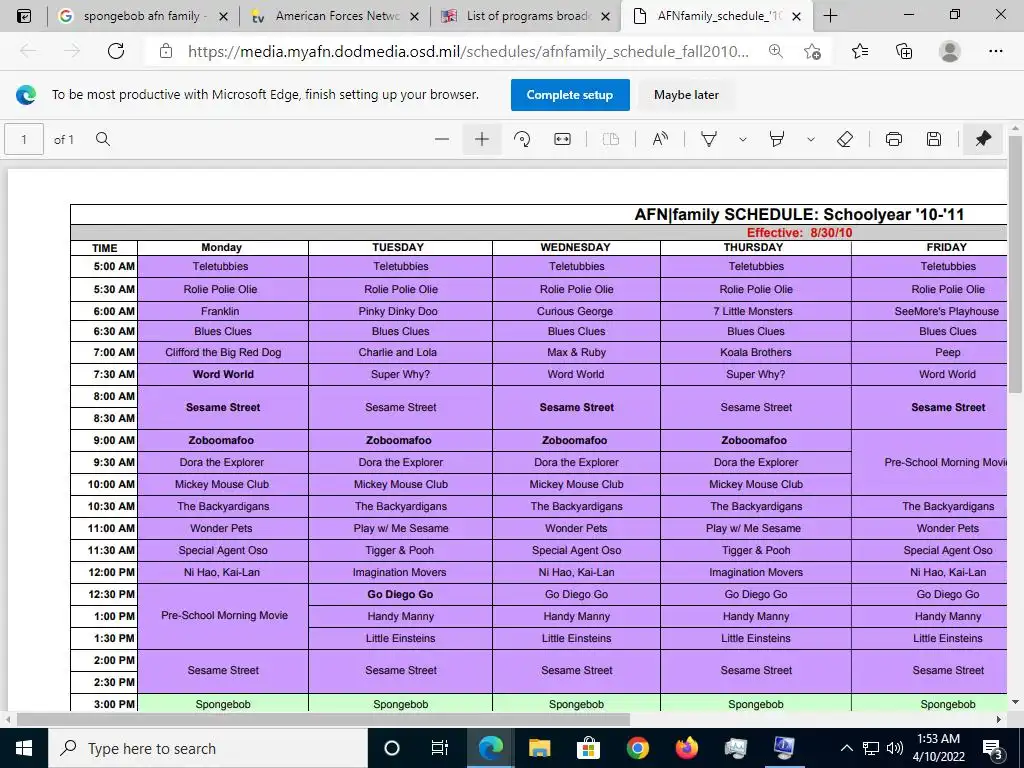The height and width of the screenshot is (768, 1024).
Task: Click the site lock icon in address bar
Action: point(166,51)
